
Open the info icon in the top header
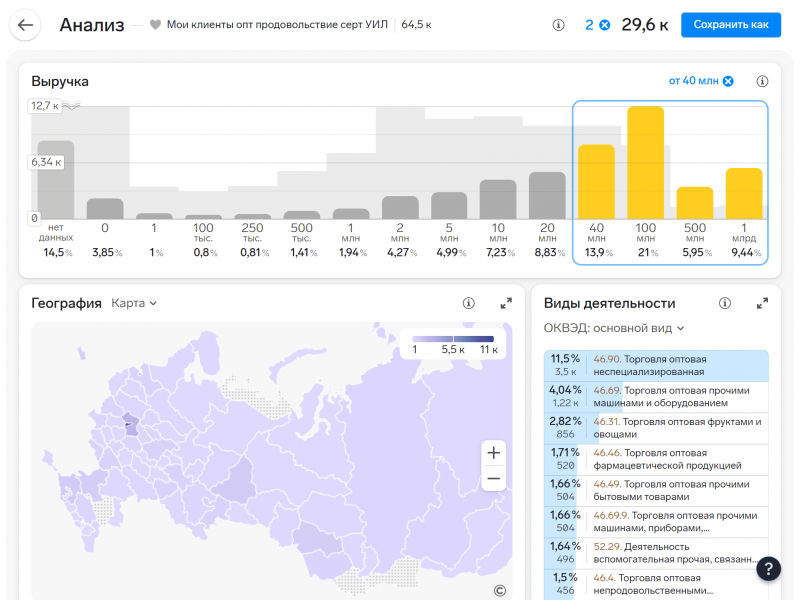[x=558, y=25]
